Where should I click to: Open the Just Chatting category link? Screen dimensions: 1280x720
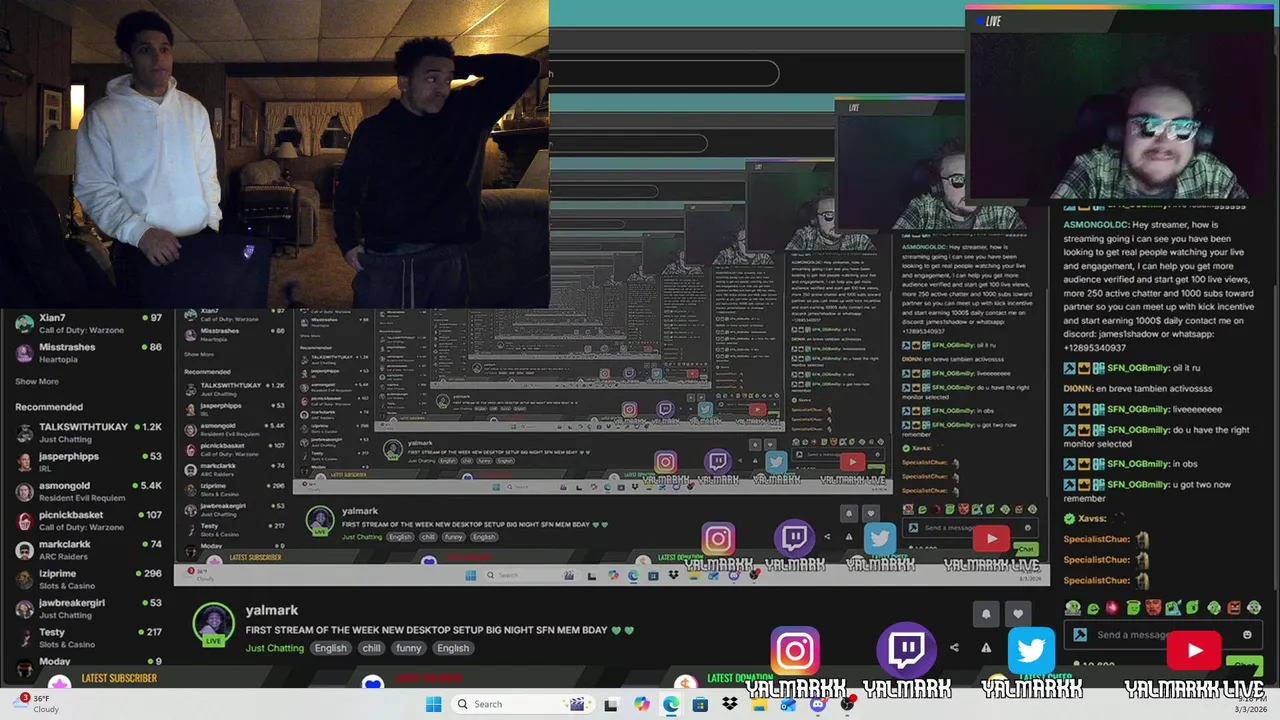(x=275, y=648)
